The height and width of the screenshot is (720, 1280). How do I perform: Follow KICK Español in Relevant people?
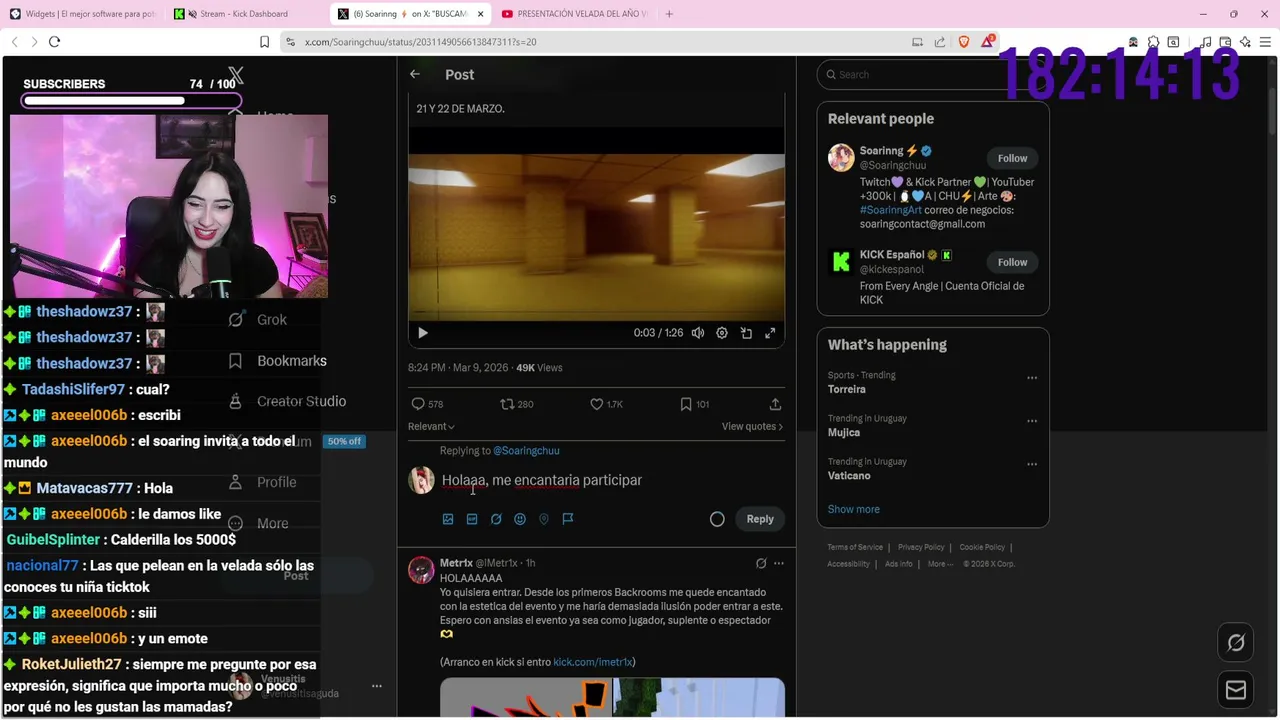tap(1012, 262)
